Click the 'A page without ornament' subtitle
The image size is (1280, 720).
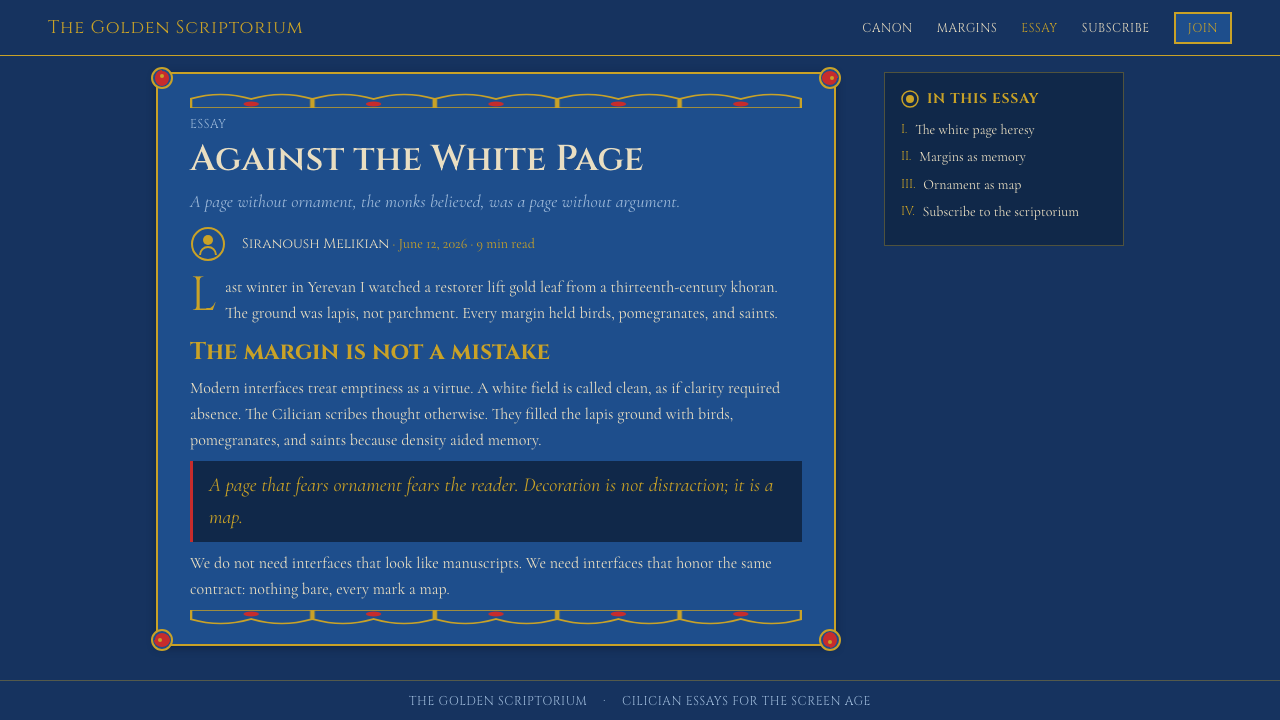tap(435, 202)
